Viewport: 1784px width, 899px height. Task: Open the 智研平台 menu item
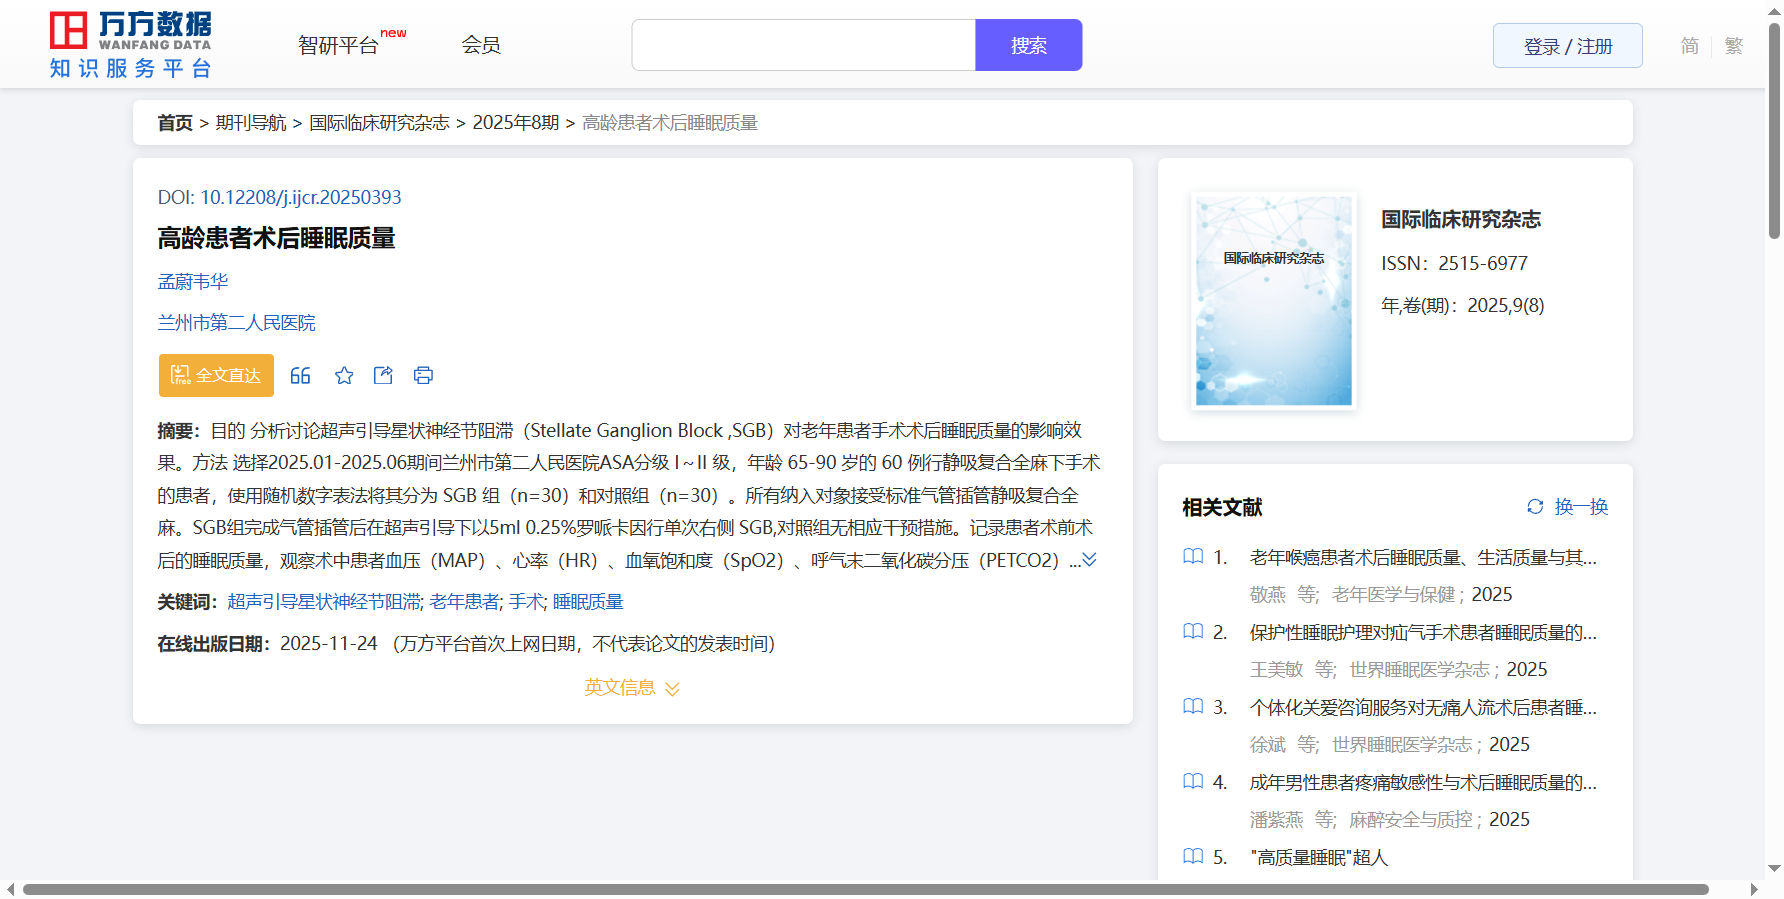tap(339, 46)
